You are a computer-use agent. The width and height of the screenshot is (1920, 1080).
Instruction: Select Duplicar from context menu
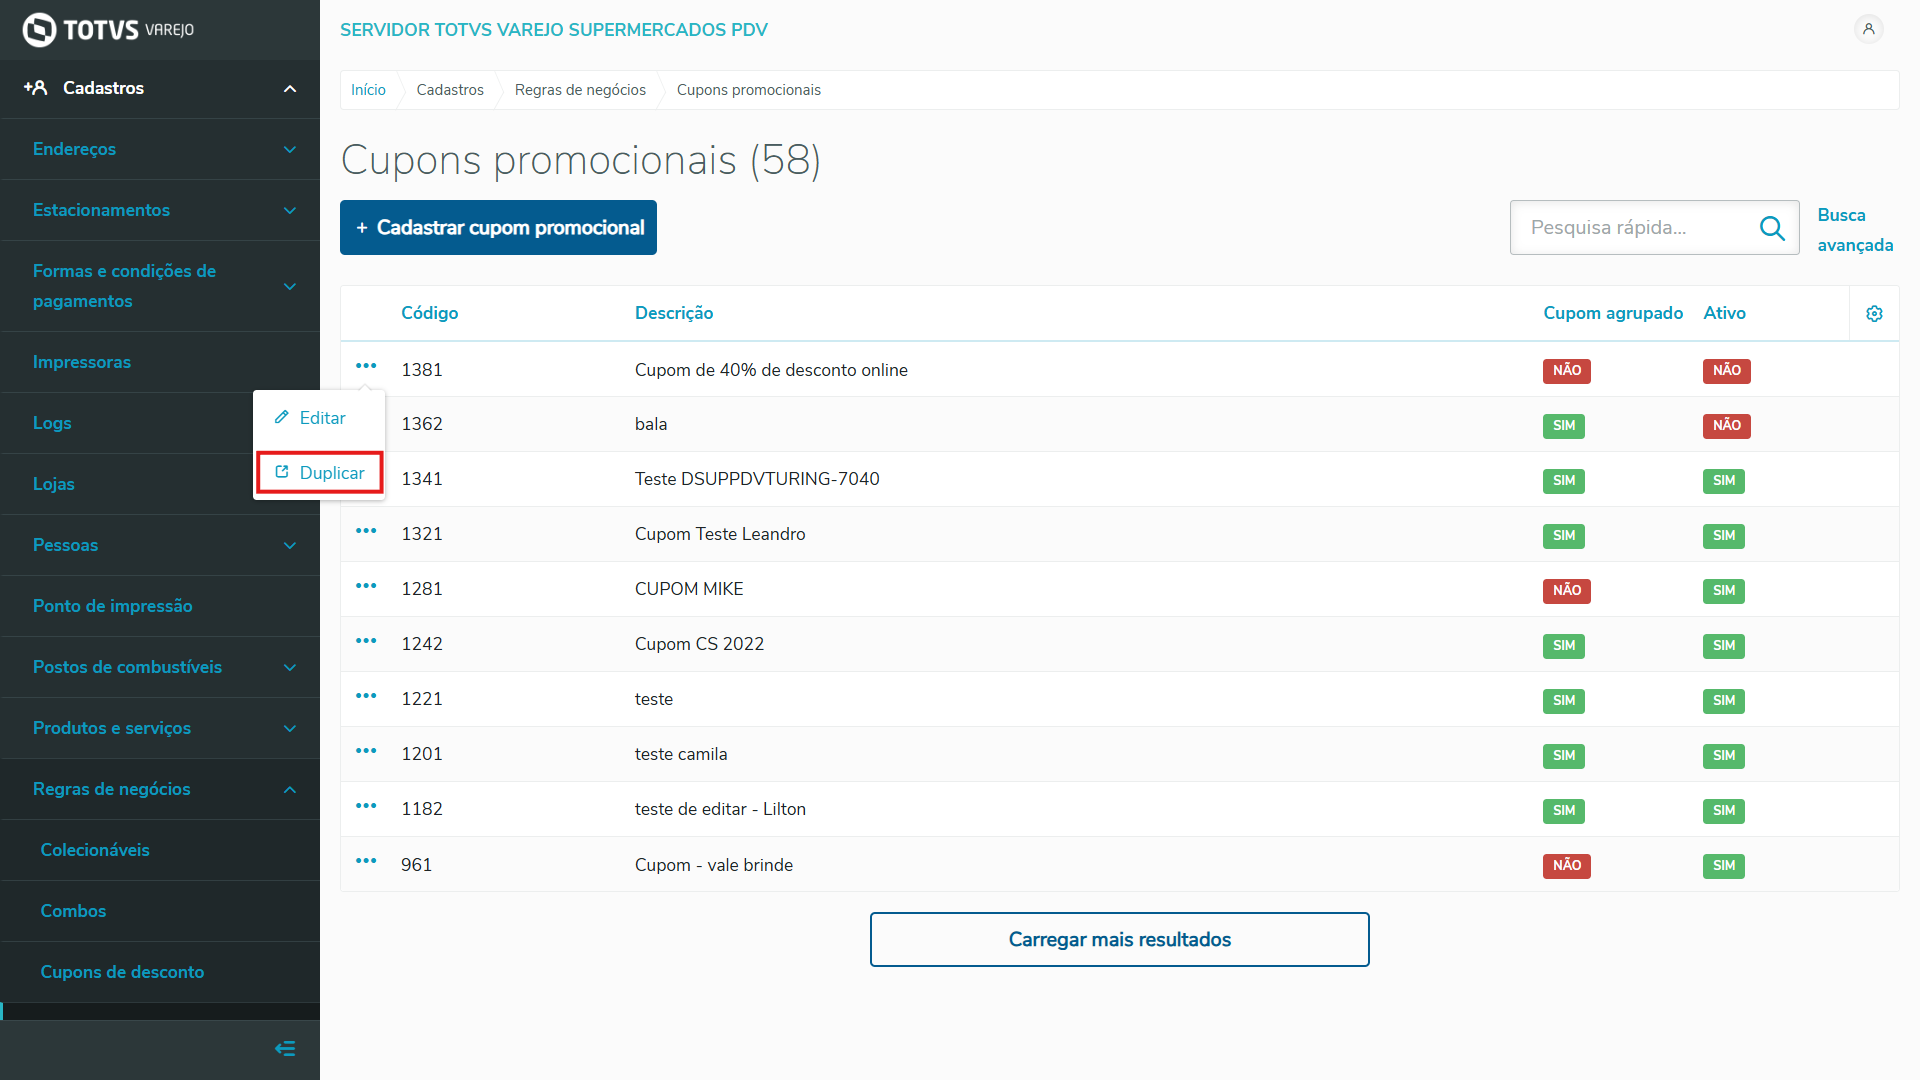click(320, 473)
